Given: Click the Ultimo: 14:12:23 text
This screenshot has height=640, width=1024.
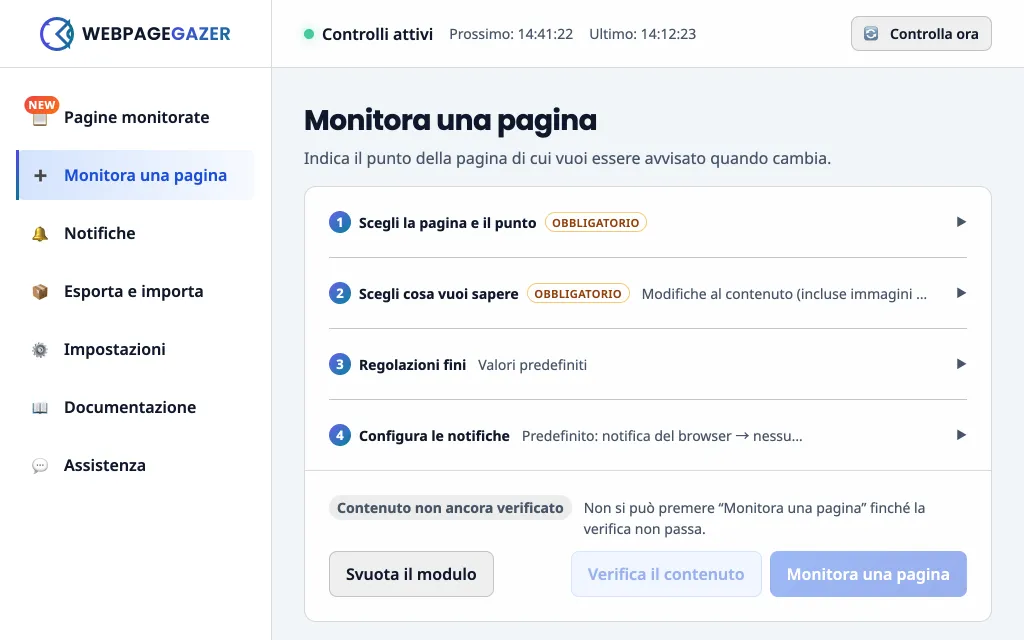Looking at the screenshot, I should tap(643, 34).
